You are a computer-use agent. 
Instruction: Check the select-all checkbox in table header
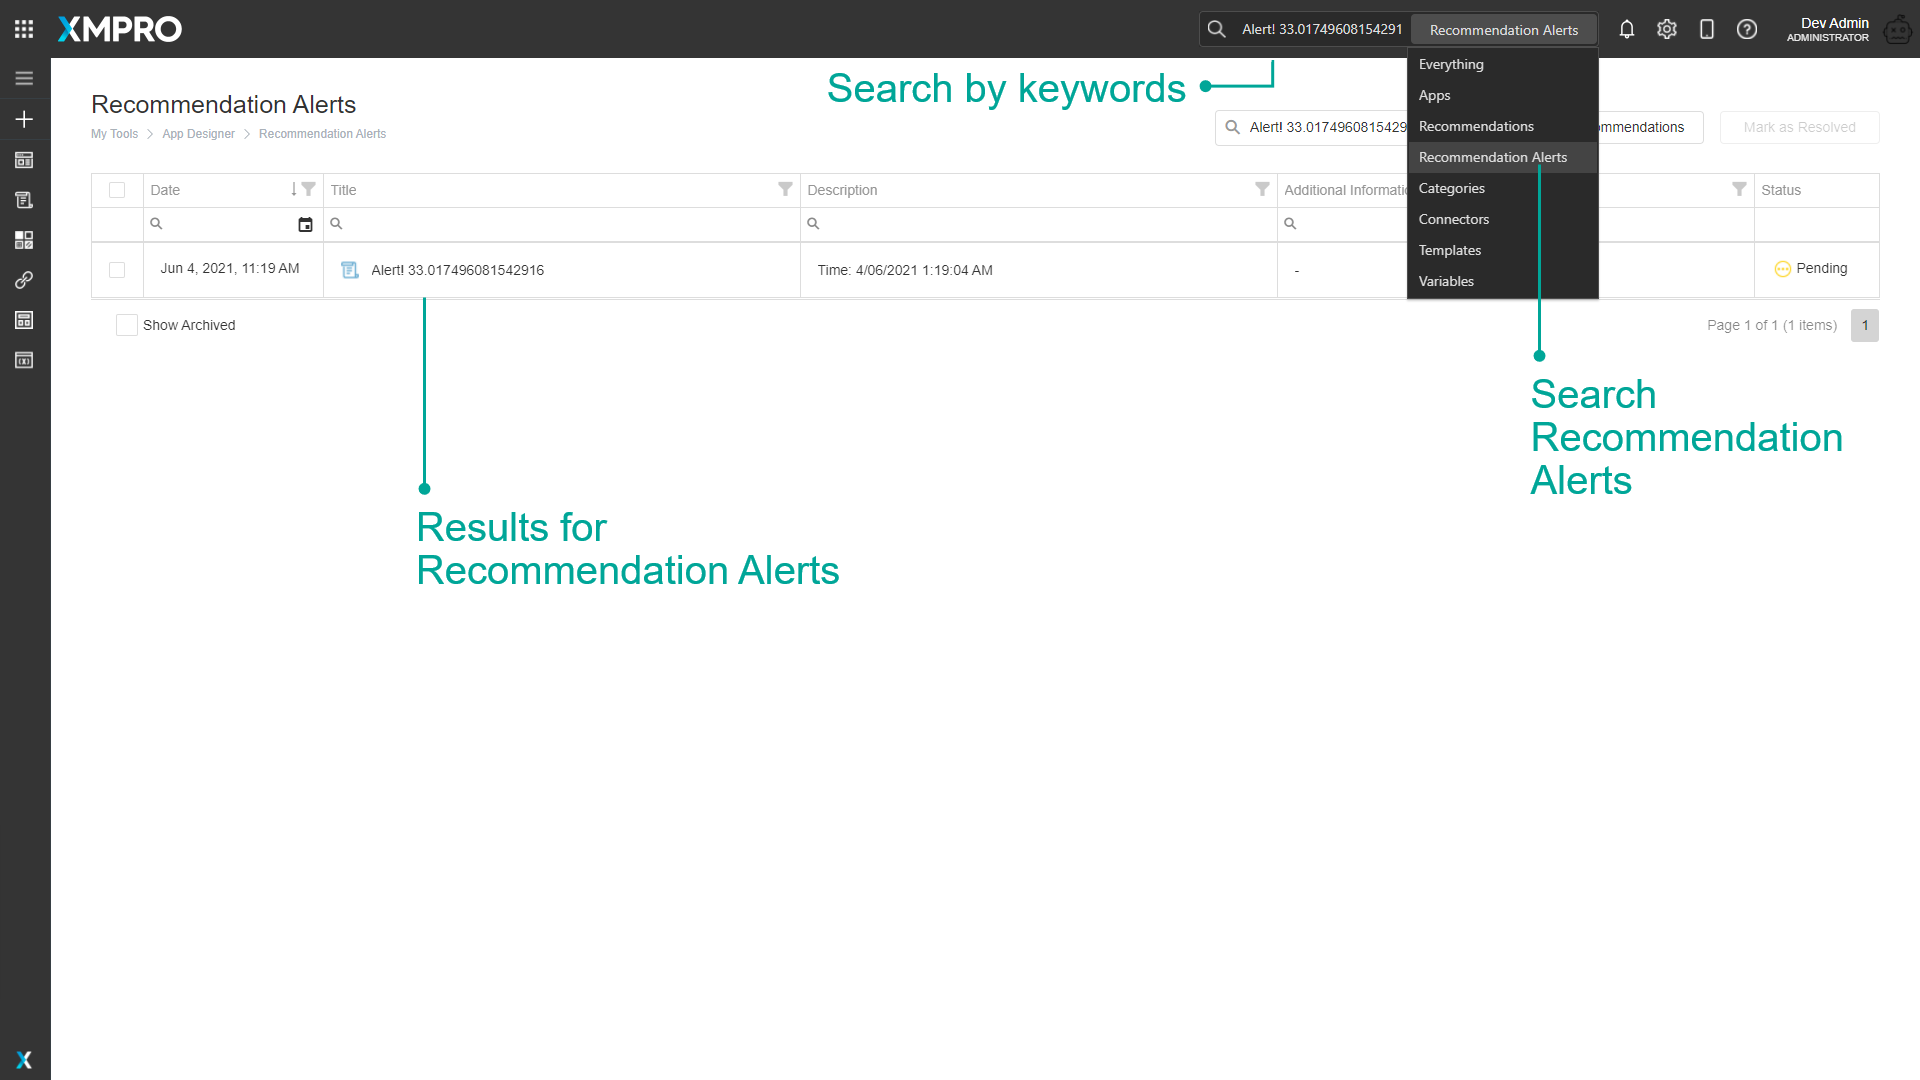click(117, 190)
